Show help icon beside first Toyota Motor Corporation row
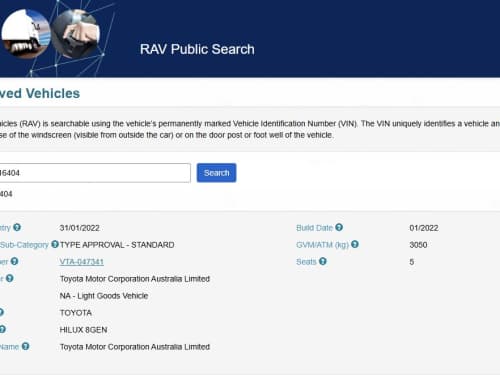500x375 pixels. coord(10,278)
